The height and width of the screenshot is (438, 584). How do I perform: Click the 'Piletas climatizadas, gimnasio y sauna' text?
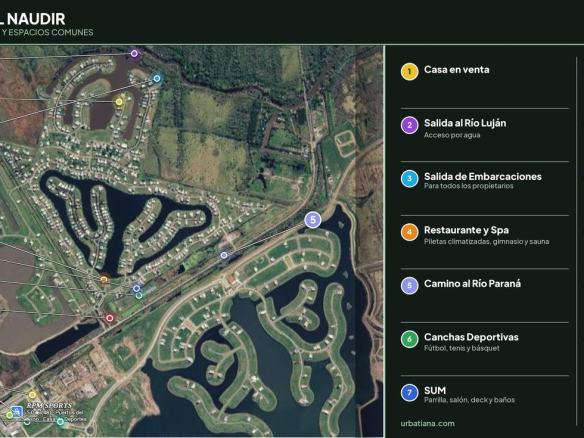tap(486, 242)
